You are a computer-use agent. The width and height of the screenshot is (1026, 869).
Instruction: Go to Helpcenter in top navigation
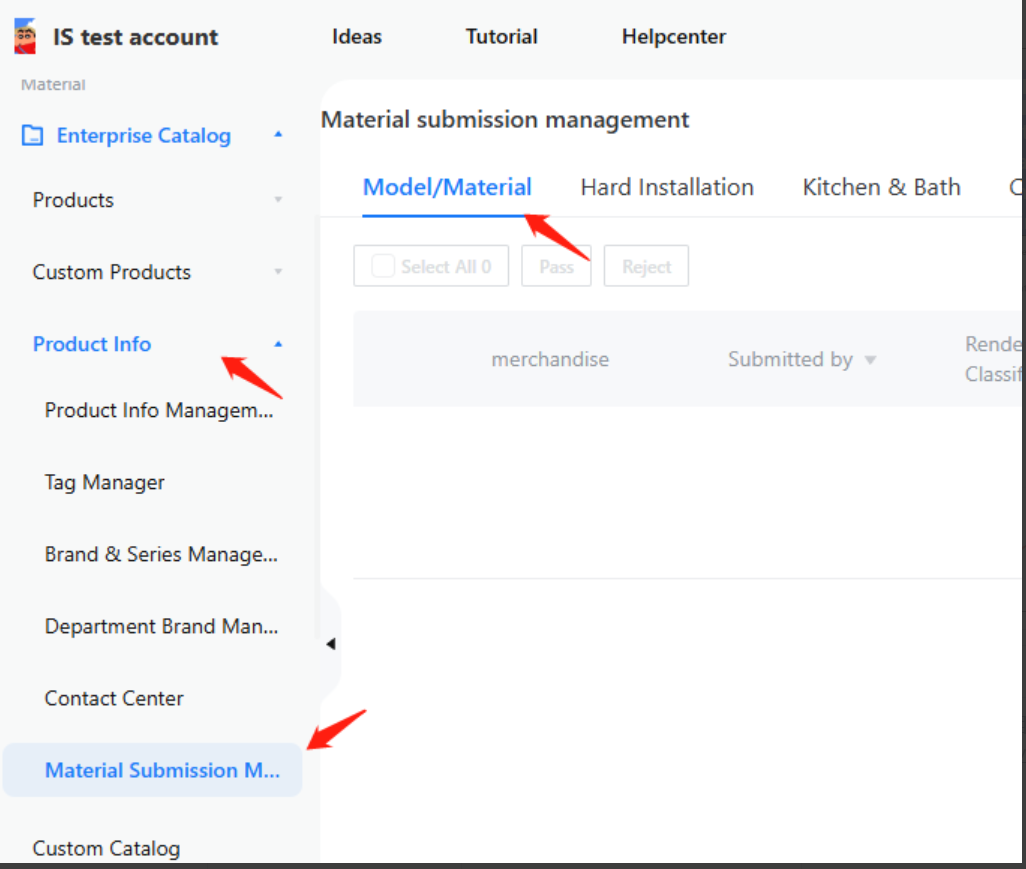click(673, 37)
